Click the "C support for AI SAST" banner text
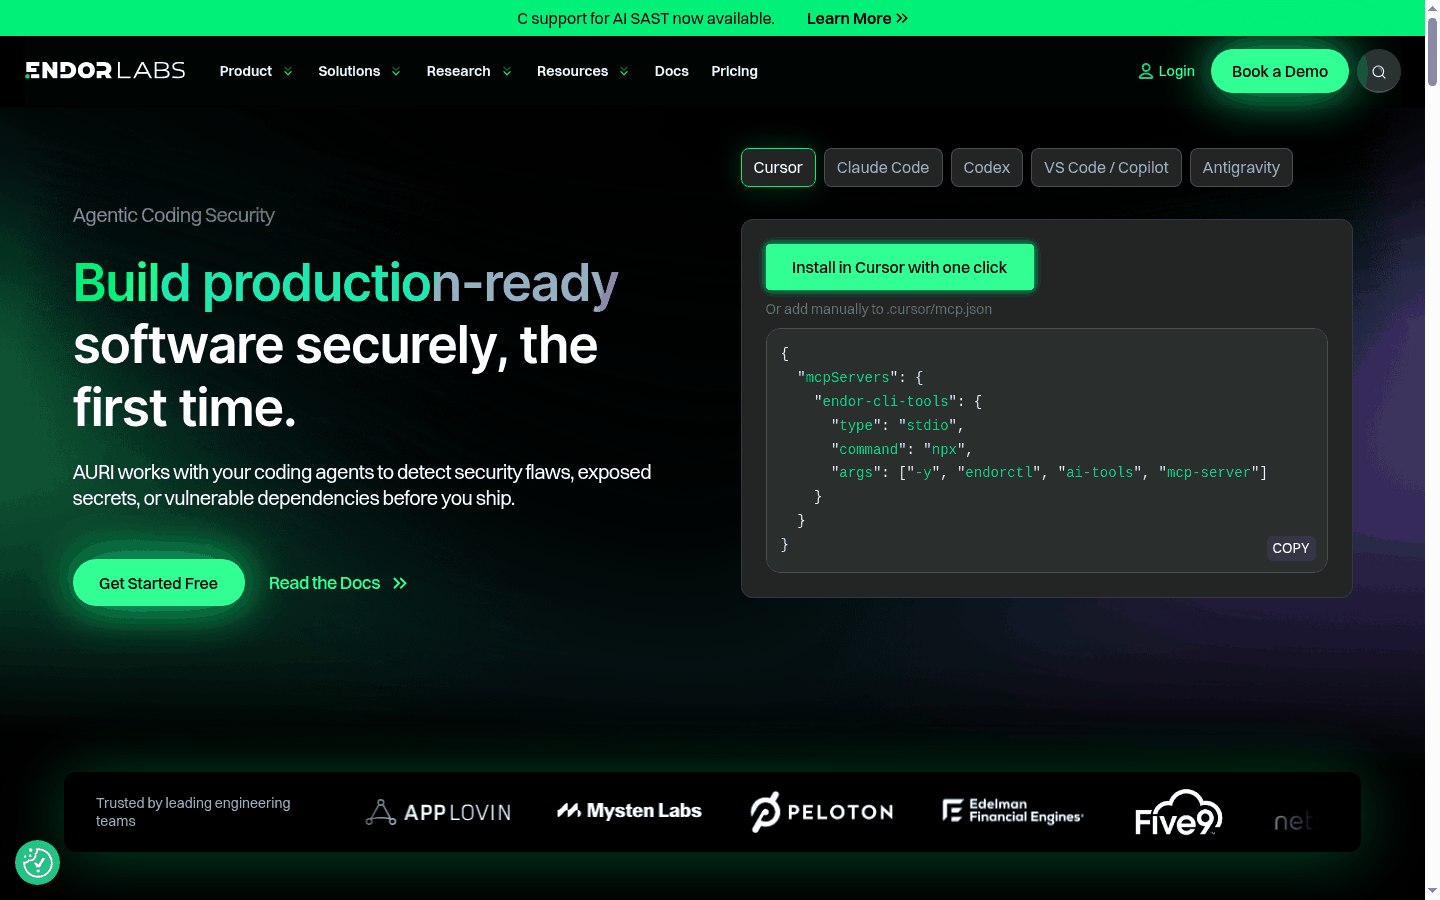1440x900 pixels. pyautogui.click(x=646, y=18)
